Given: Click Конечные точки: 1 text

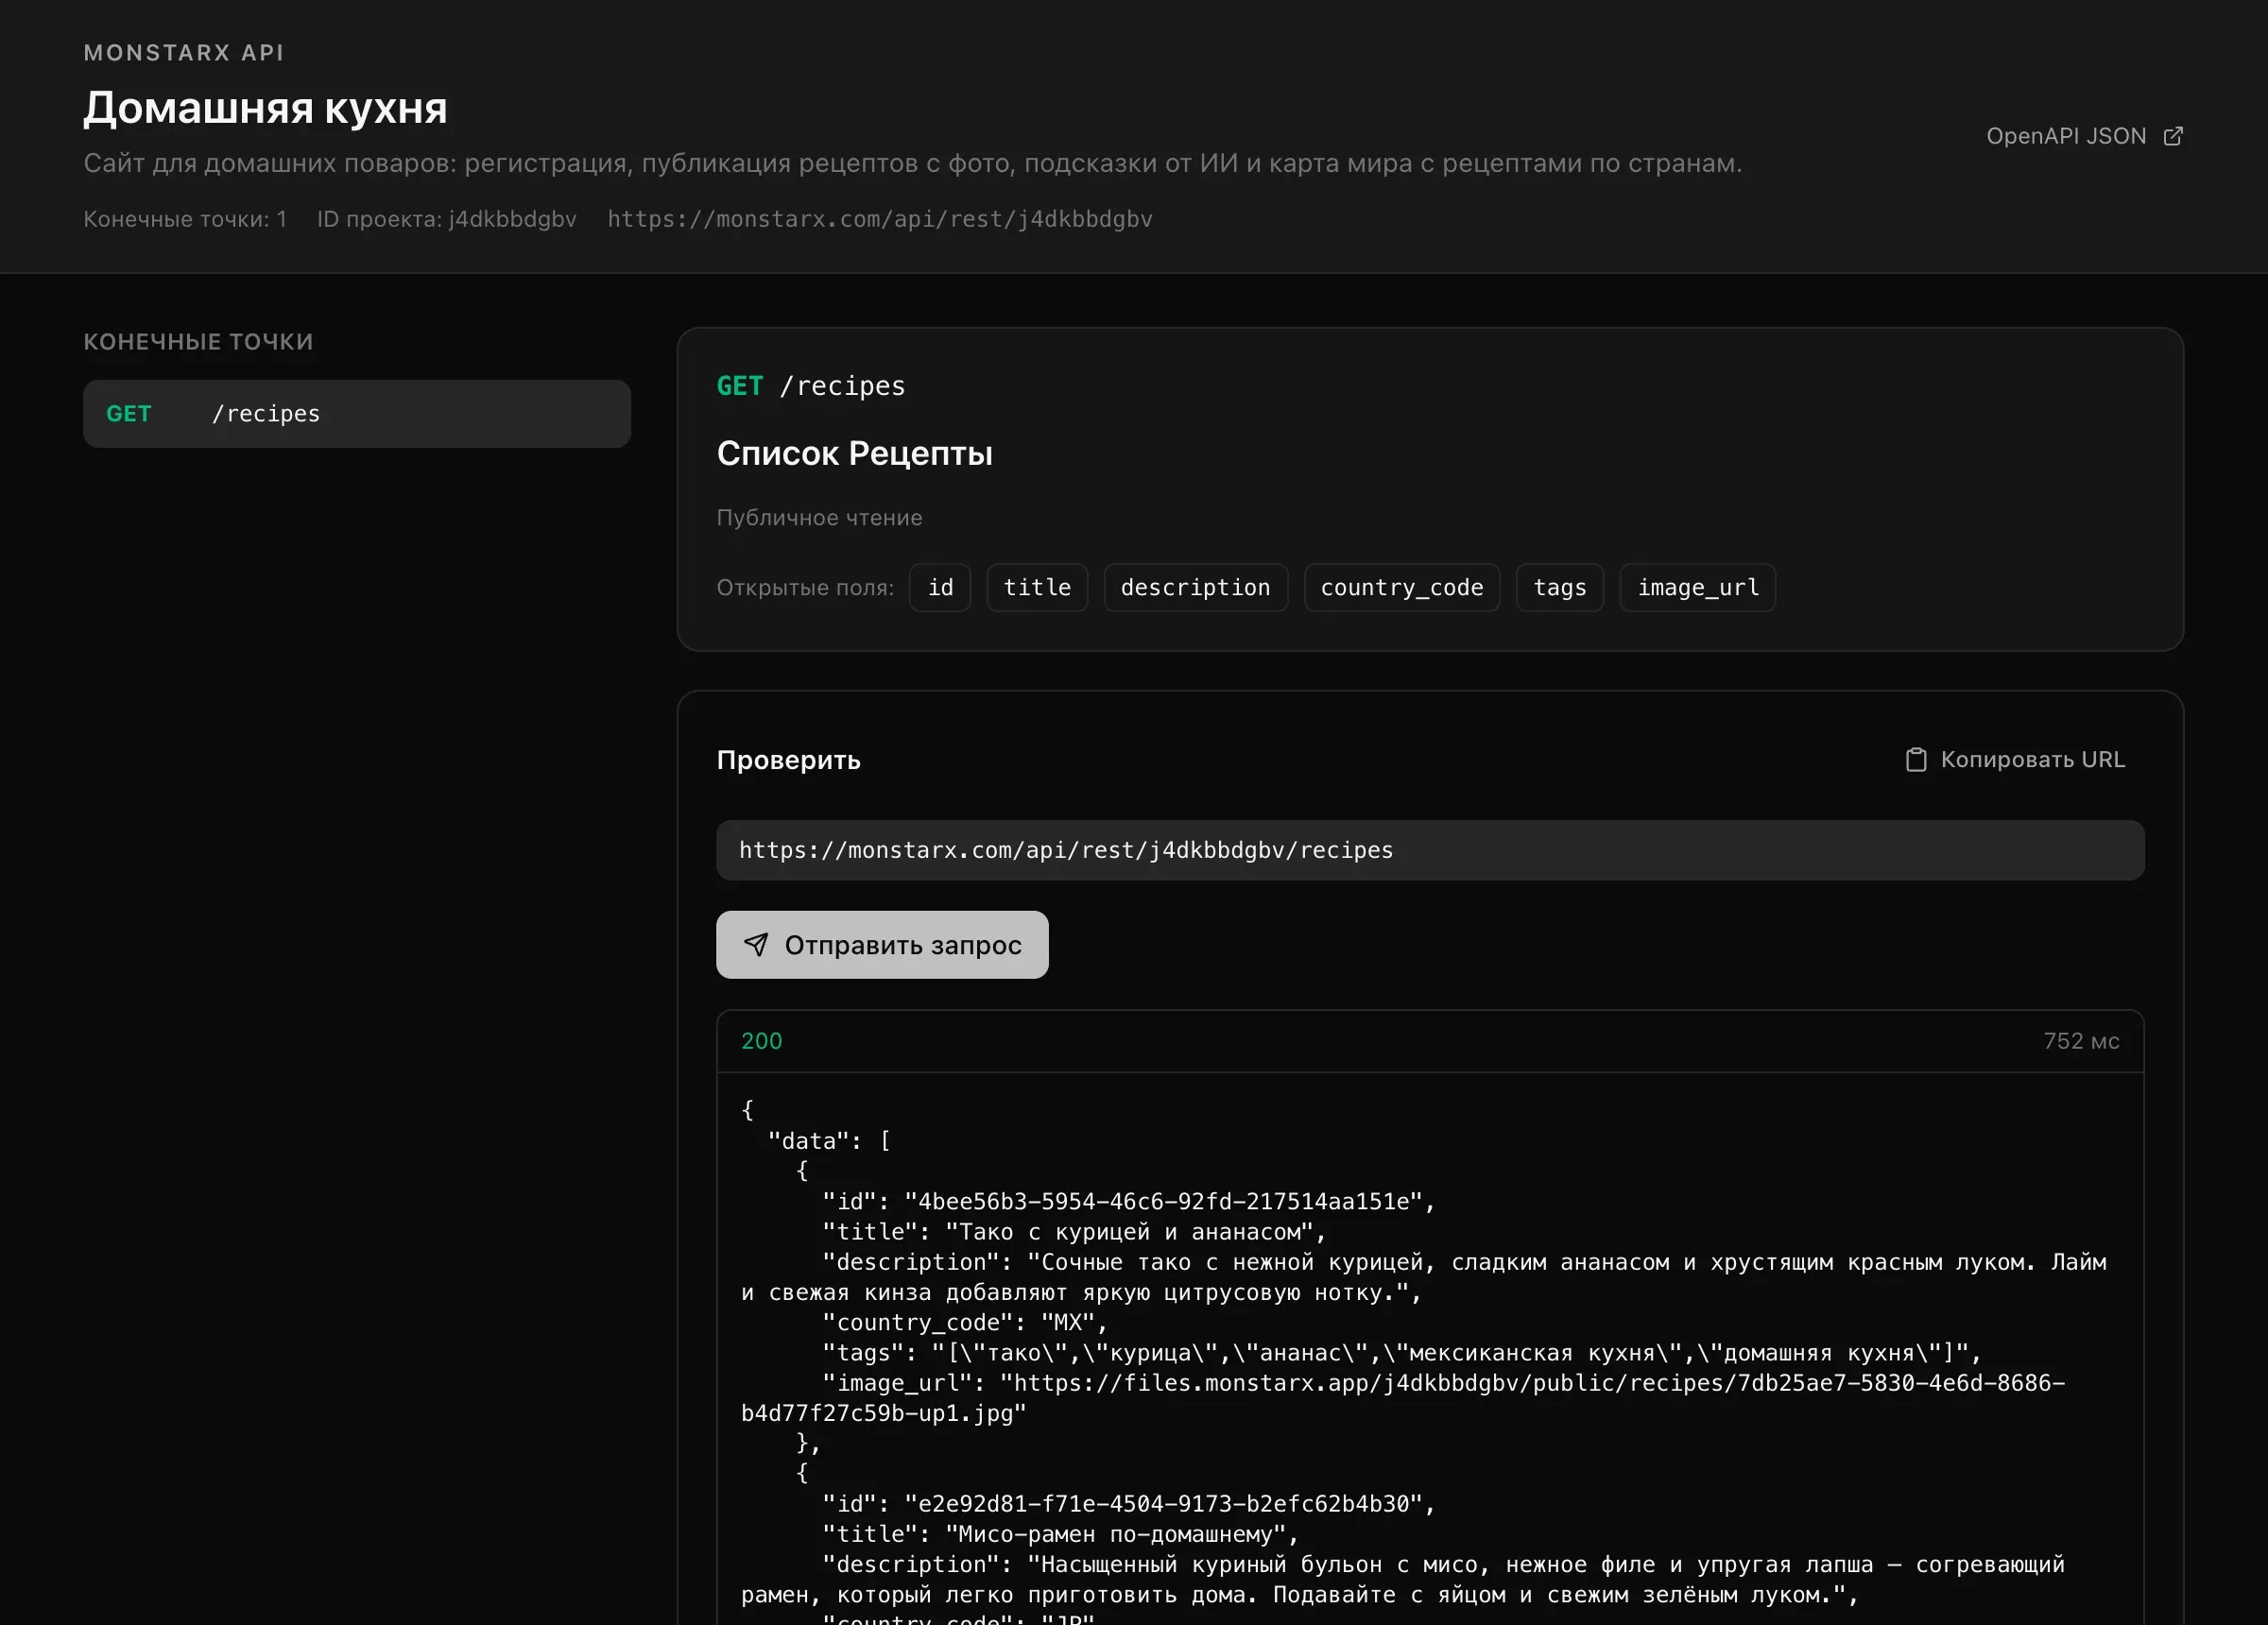Looking at the screenshot, I should [x=185, y=219].
